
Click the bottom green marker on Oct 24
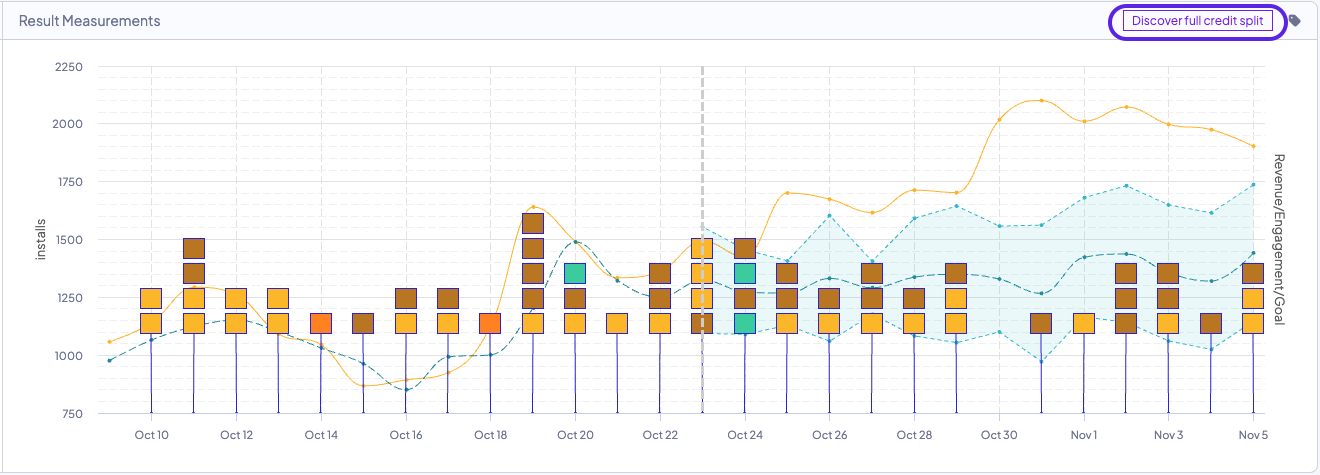click(x=744, y=323)
